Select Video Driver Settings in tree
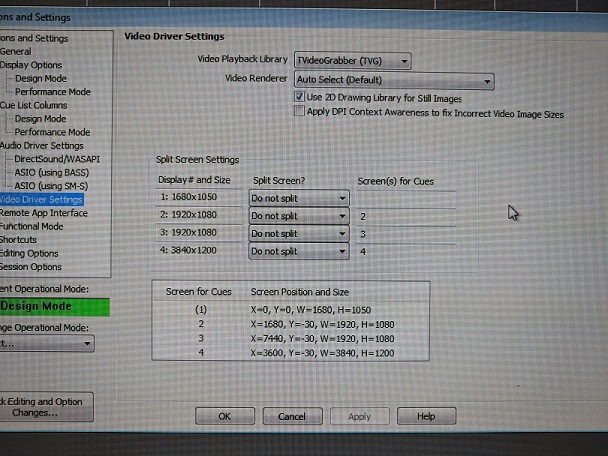Viewport: 608px width, 456px height. pos(42,200)
